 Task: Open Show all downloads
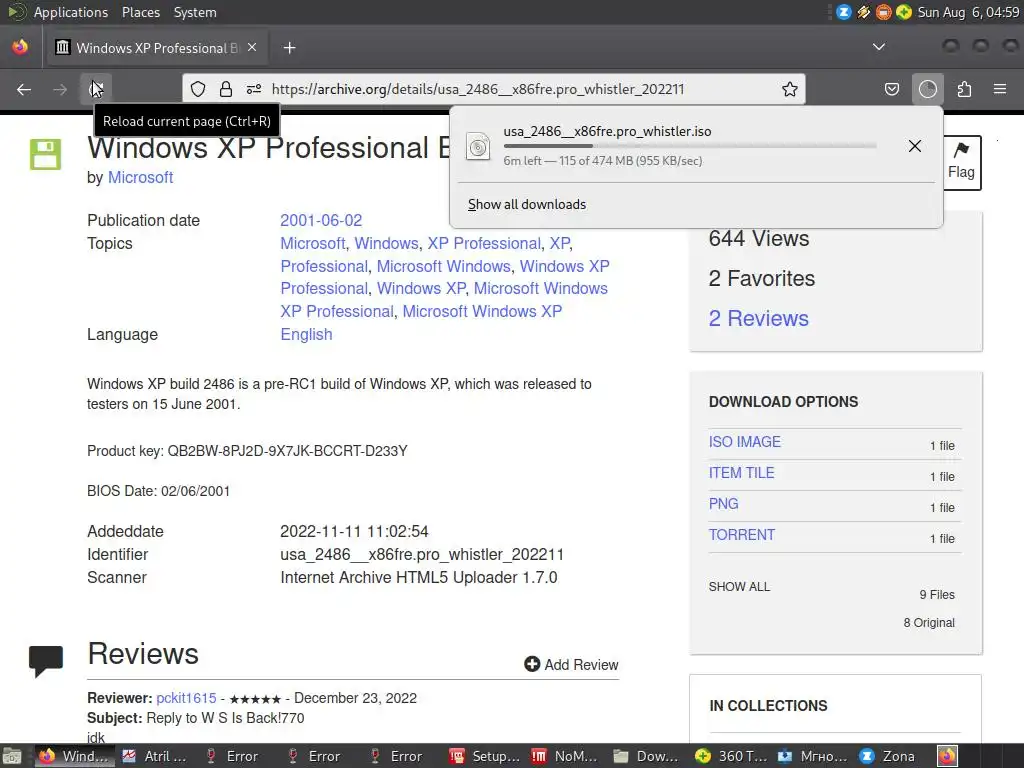click(x=526, y=204)
